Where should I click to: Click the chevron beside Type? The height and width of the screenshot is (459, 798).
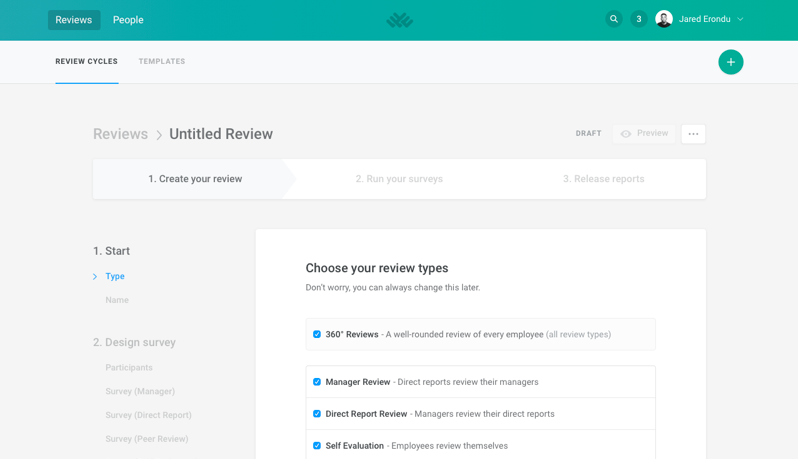coord(95,277)
